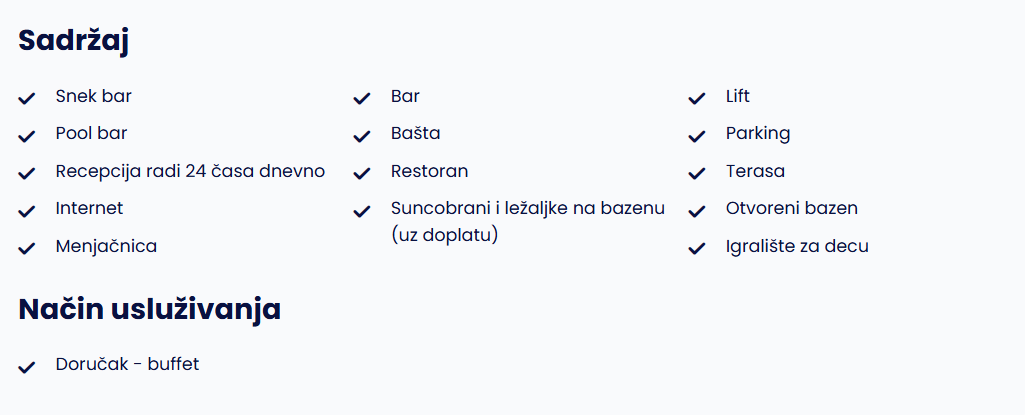Click the checkmark icon next to Pool bar
Screen dimensions: 1025x416
[26, 136]
